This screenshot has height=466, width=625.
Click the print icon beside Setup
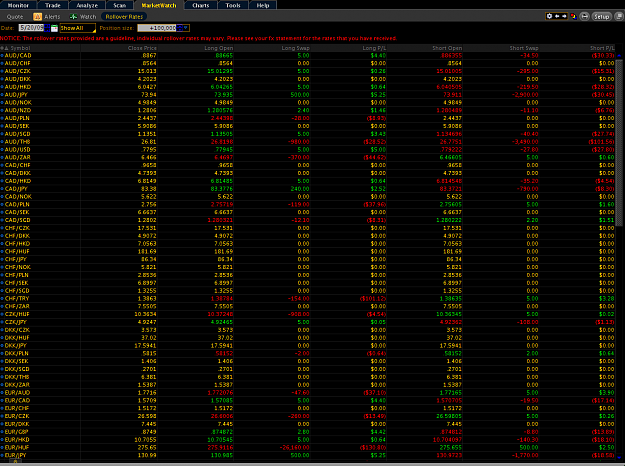[585, 16]
